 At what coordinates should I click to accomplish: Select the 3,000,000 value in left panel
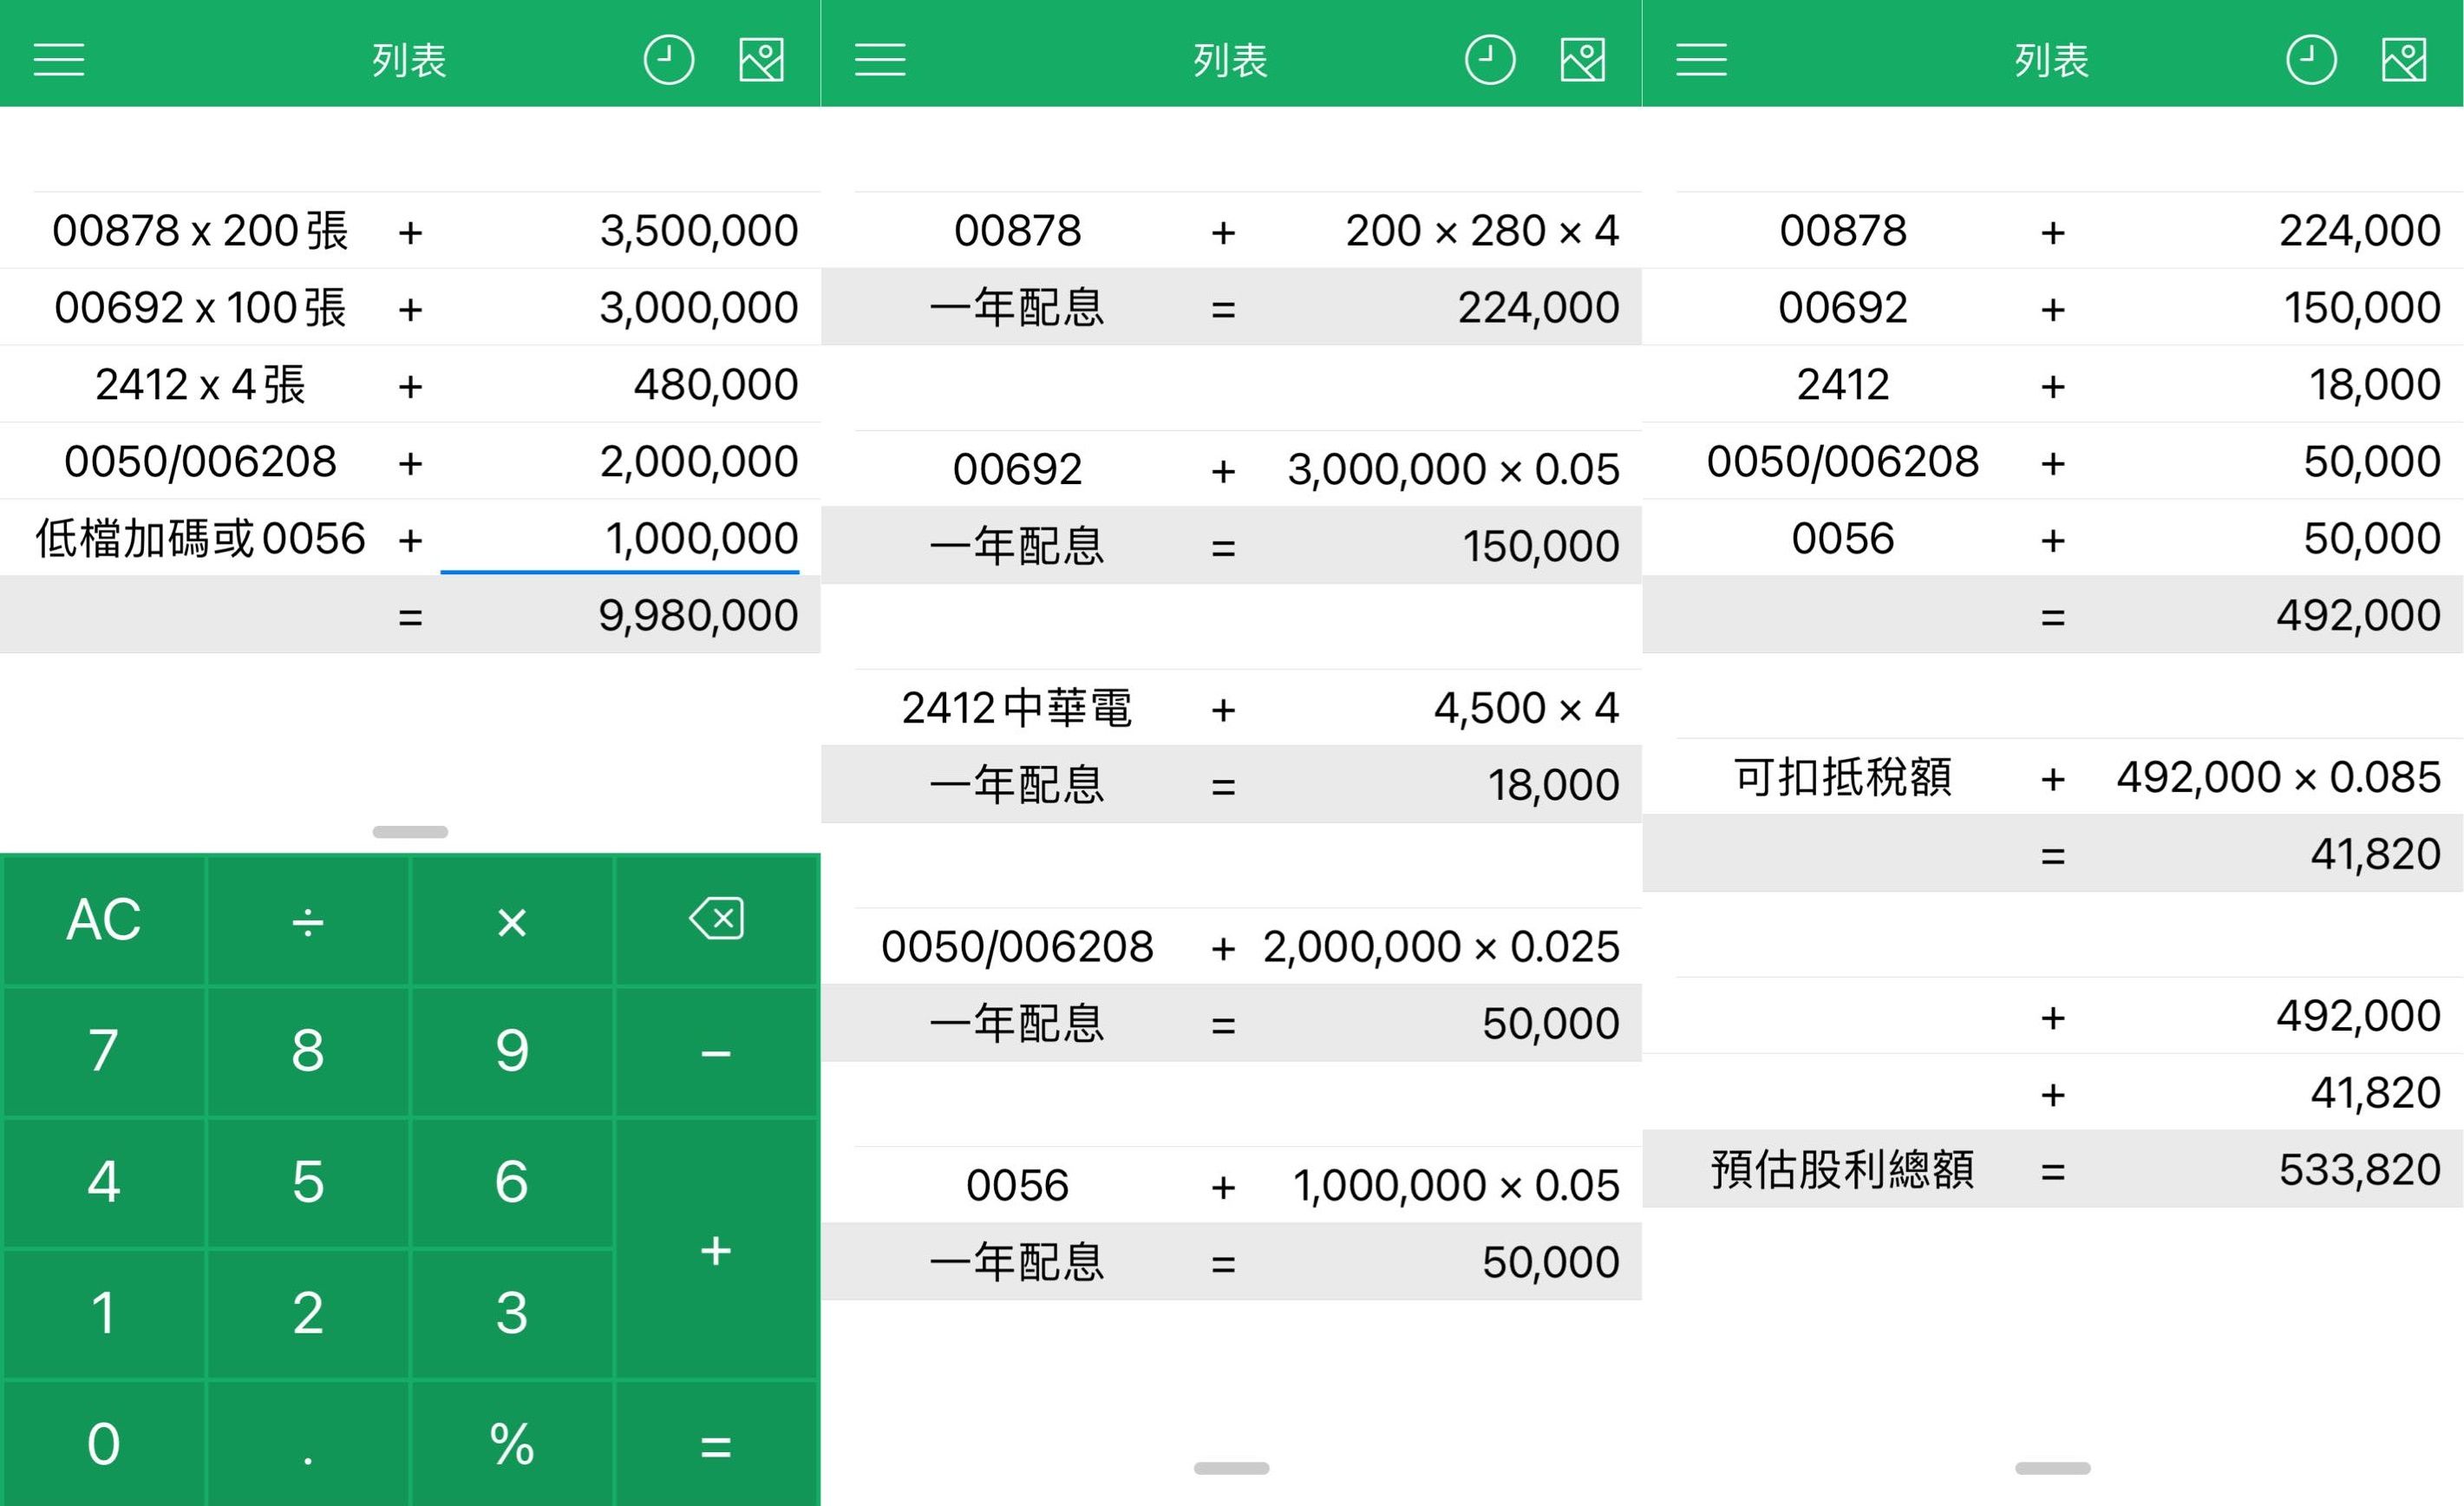pyautogui.click(x=699, y=308)
